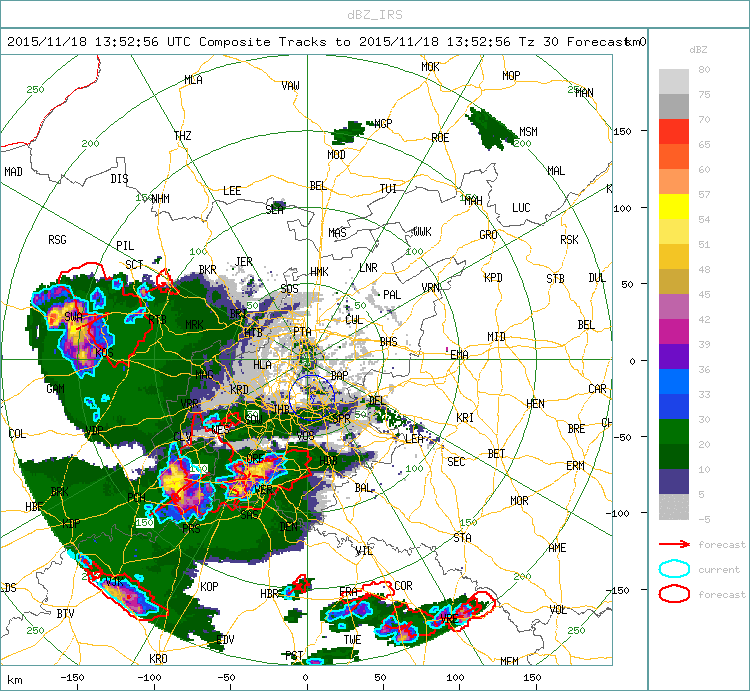Click the DEL station label
Screen dimensions: 750x691
[376, 400]
